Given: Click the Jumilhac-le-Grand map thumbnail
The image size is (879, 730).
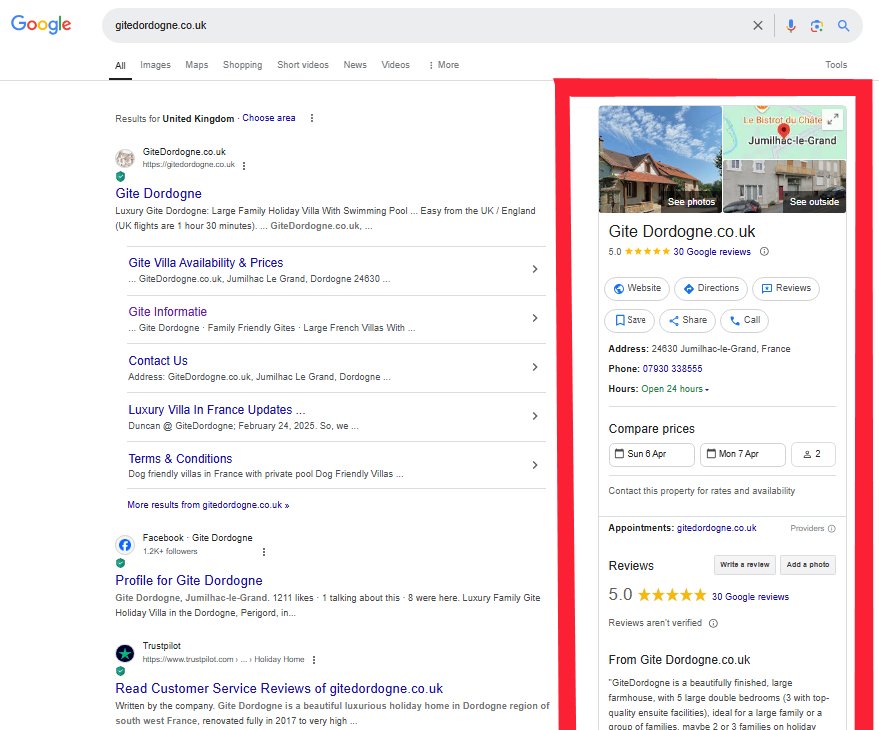Looking at the screenshot, I should tap(784, 132).
